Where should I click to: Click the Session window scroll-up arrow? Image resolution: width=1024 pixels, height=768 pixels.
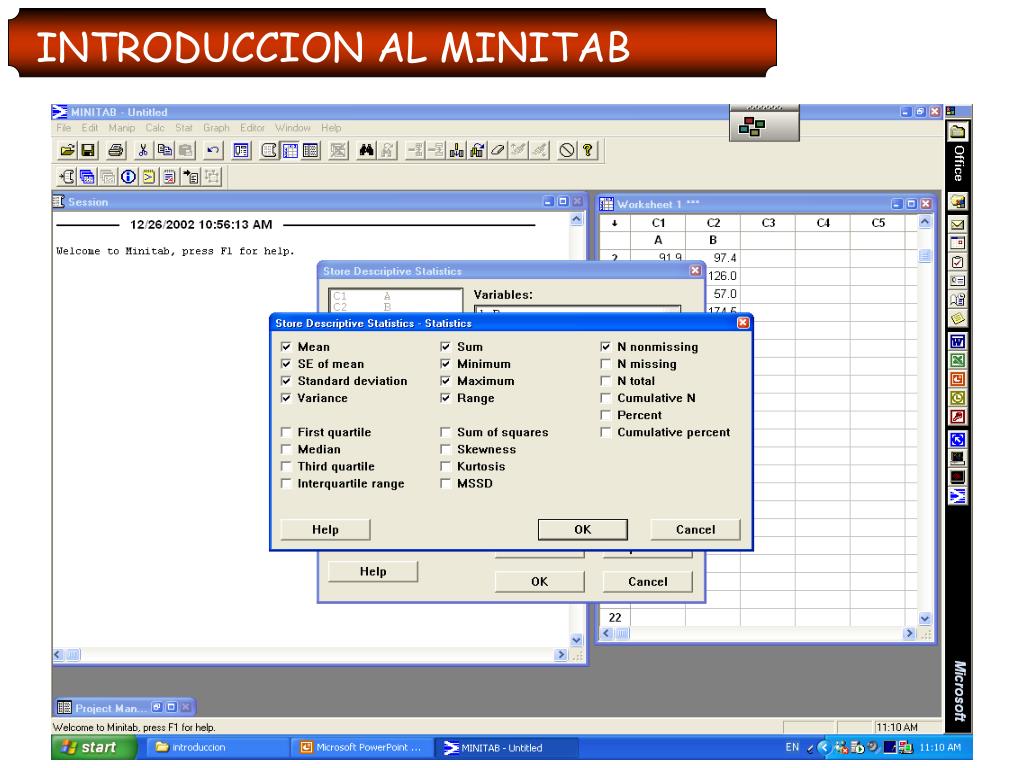(x=576, y=220)
